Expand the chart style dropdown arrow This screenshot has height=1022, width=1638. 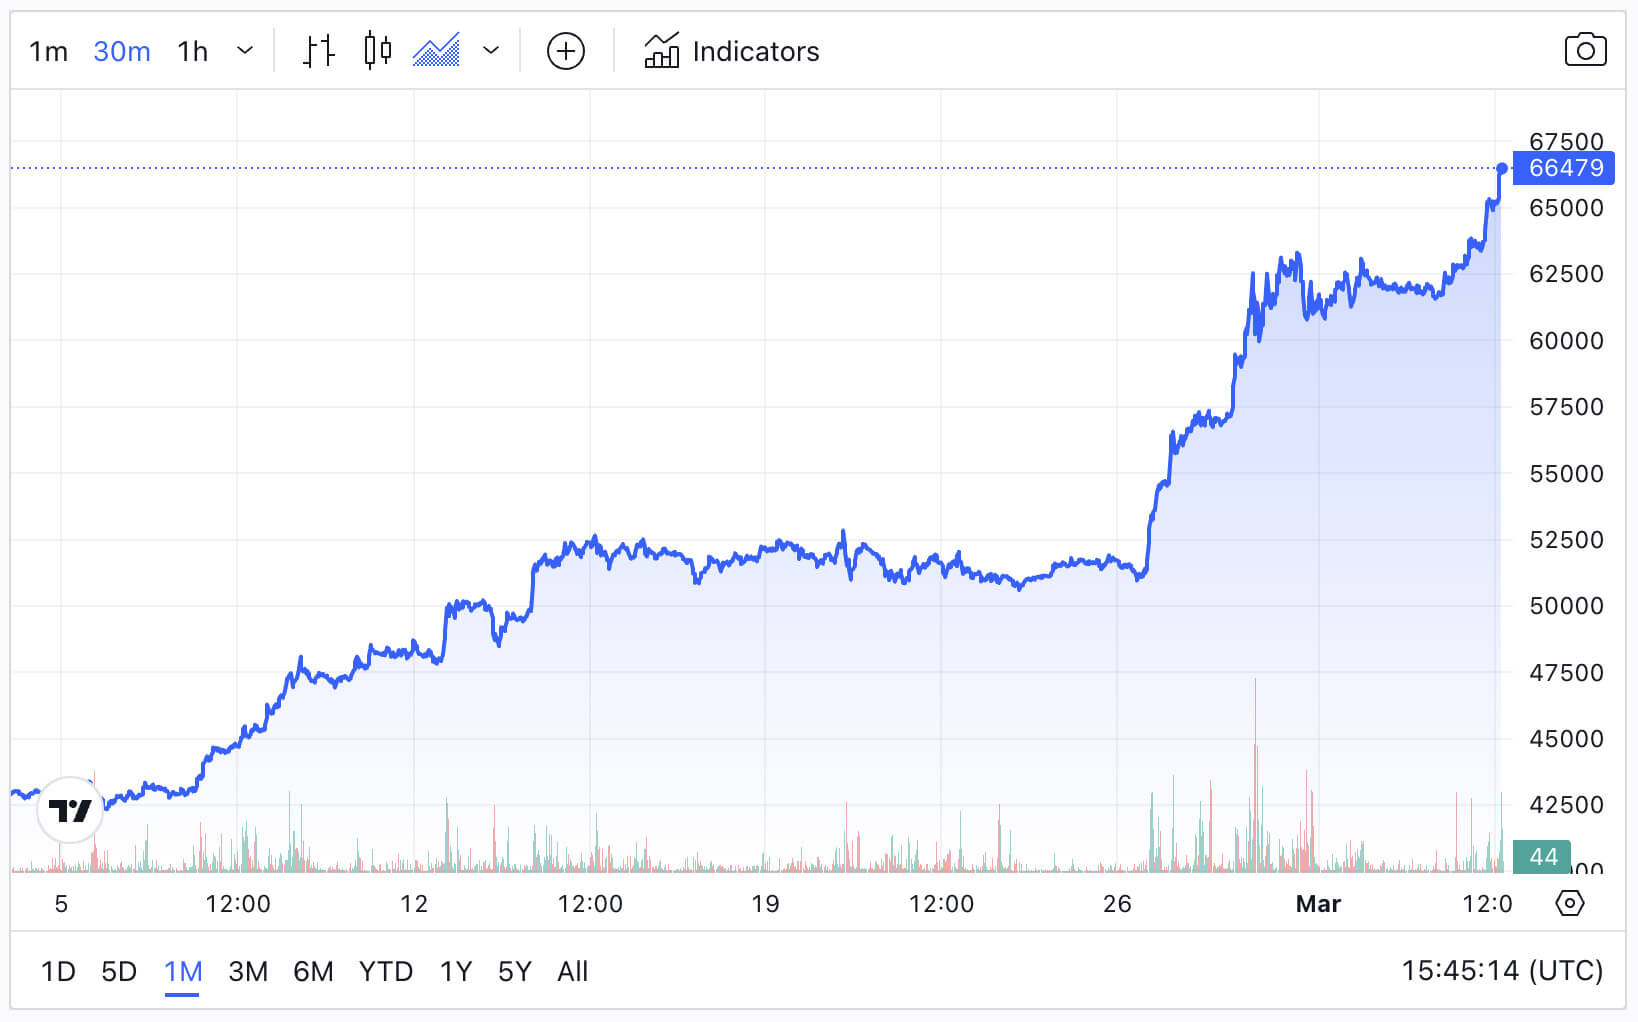(x=490, y=51)
